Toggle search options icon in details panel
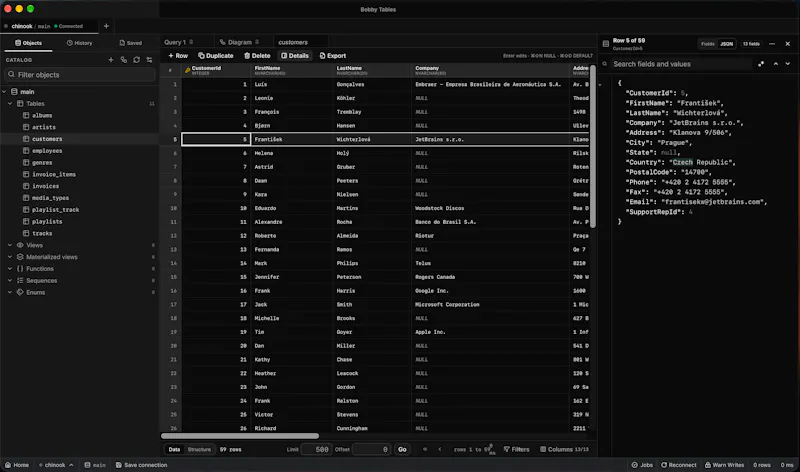The image size is (800, 472). 761,64
